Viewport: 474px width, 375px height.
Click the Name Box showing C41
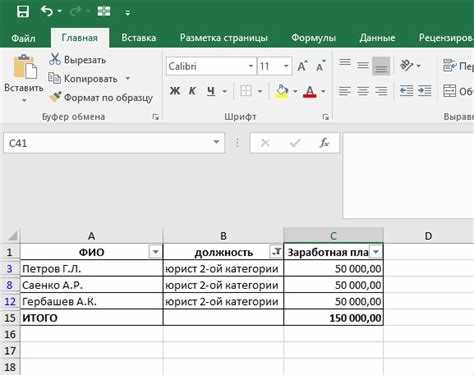pos(114,143)
